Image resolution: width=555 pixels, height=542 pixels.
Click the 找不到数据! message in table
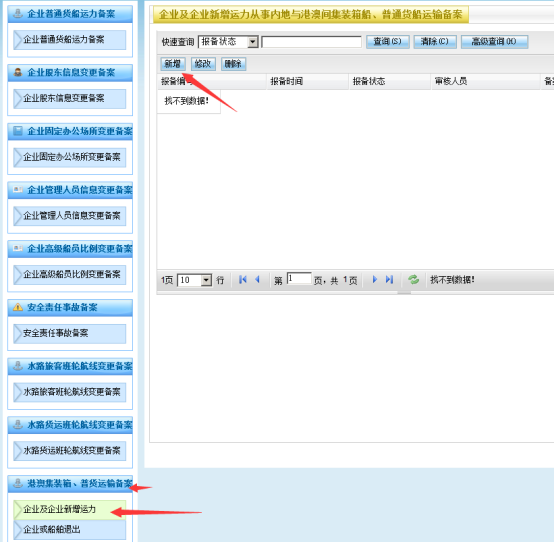pos(187,101)
